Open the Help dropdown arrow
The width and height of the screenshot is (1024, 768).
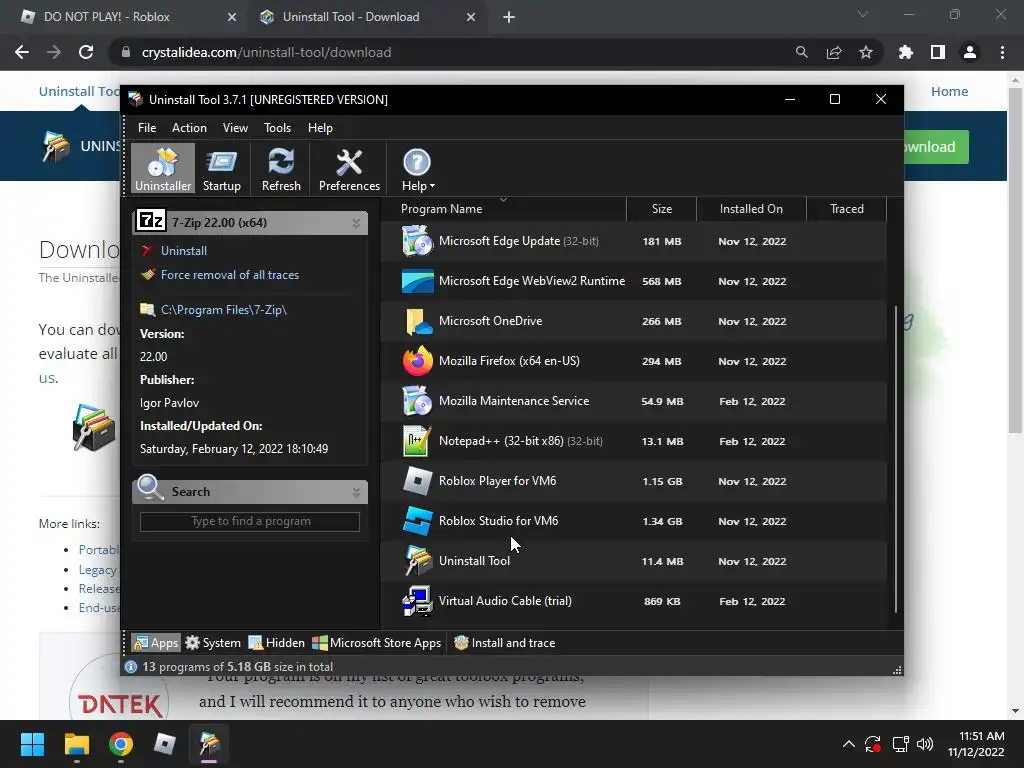pos(432,186)
